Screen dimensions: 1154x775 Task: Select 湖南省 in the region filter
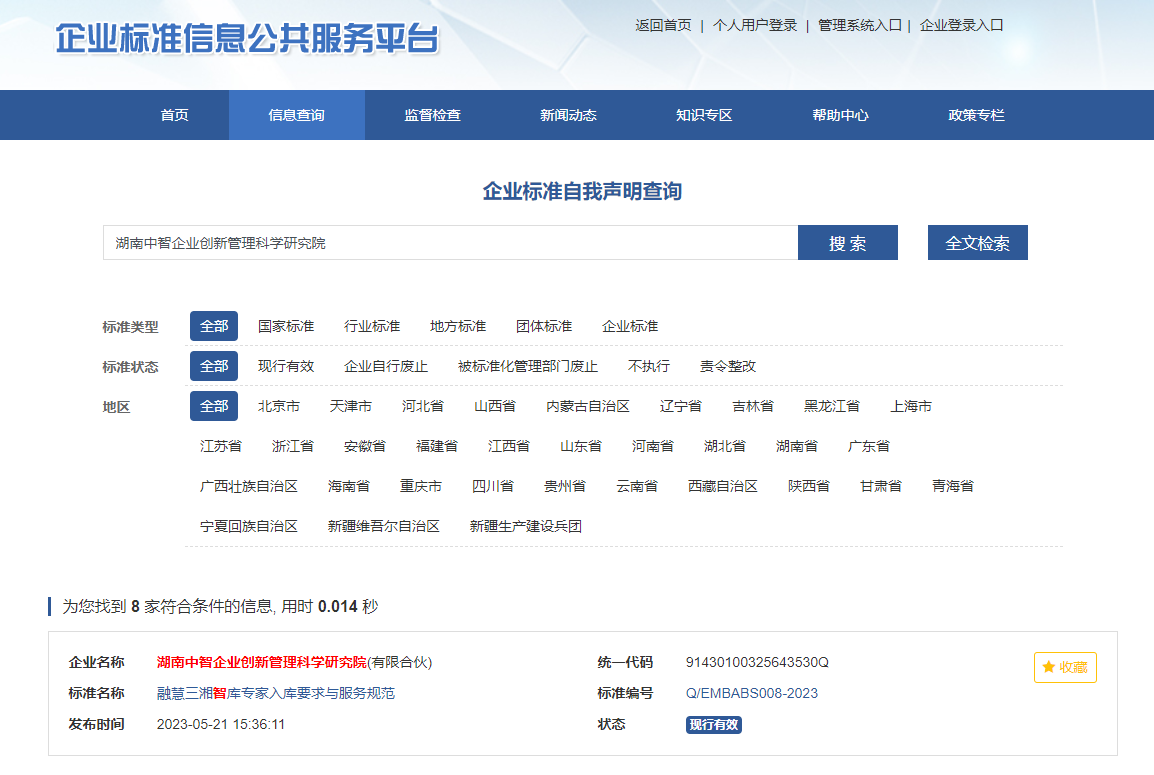797,446
